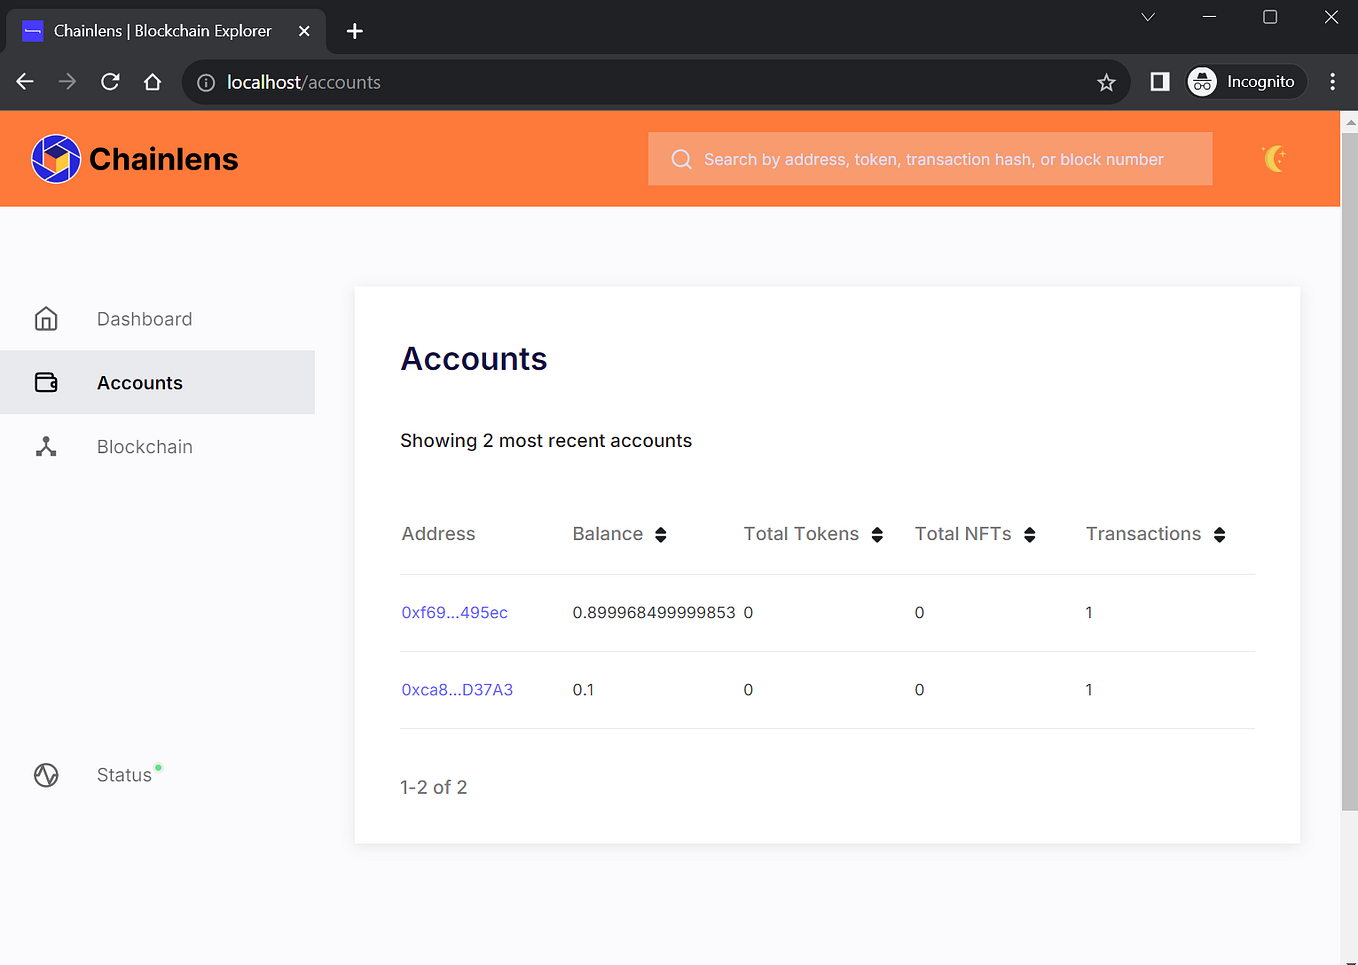Toggle sort order on Total Tokens
This screenshot has height=965, width=1358.
coord(877,534)
